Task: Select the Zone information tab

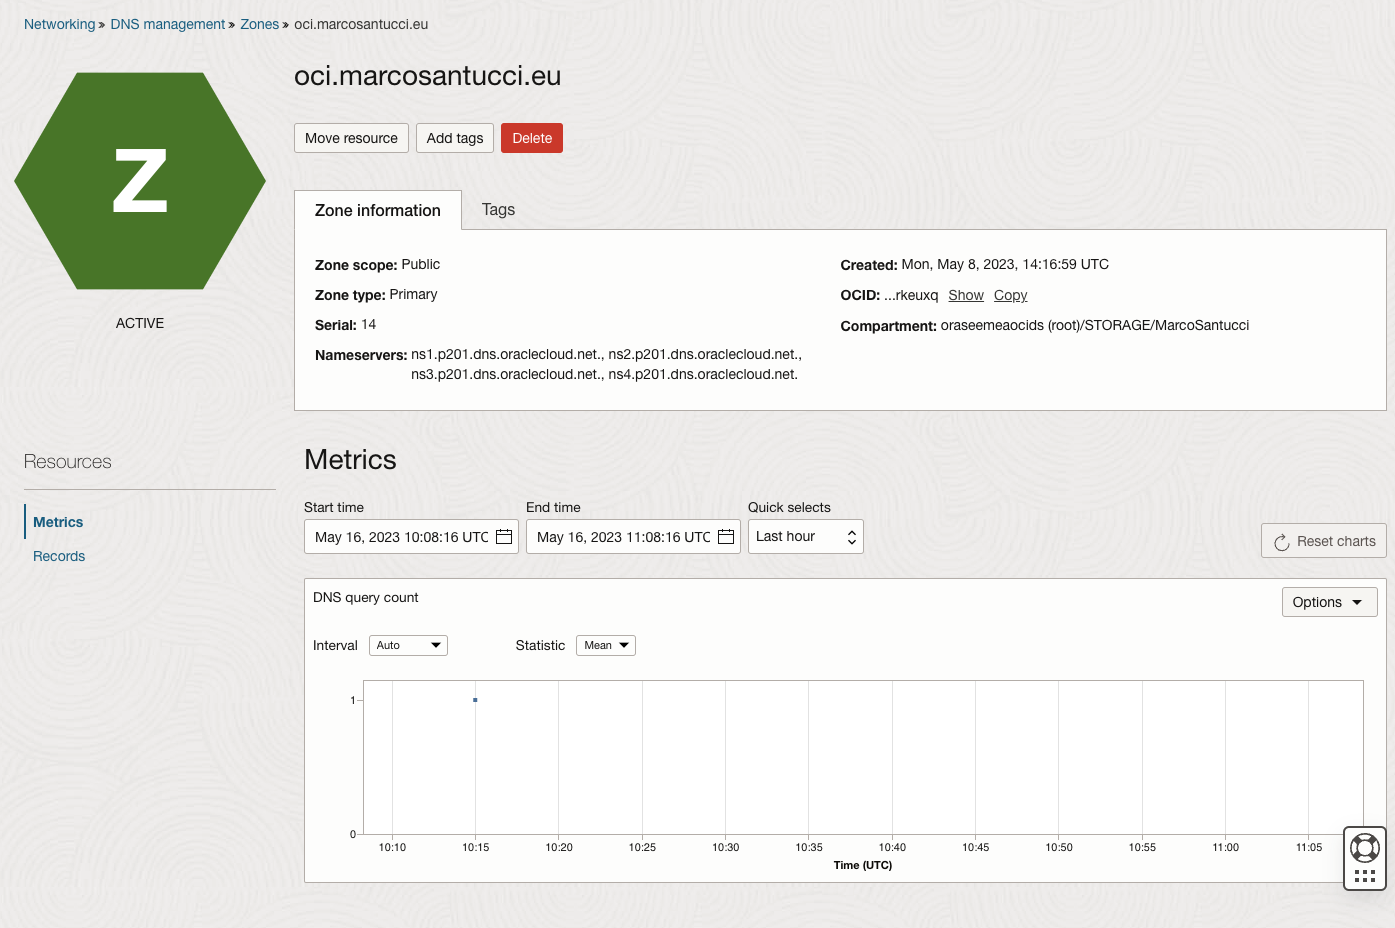Action: [x=378, y=210]
